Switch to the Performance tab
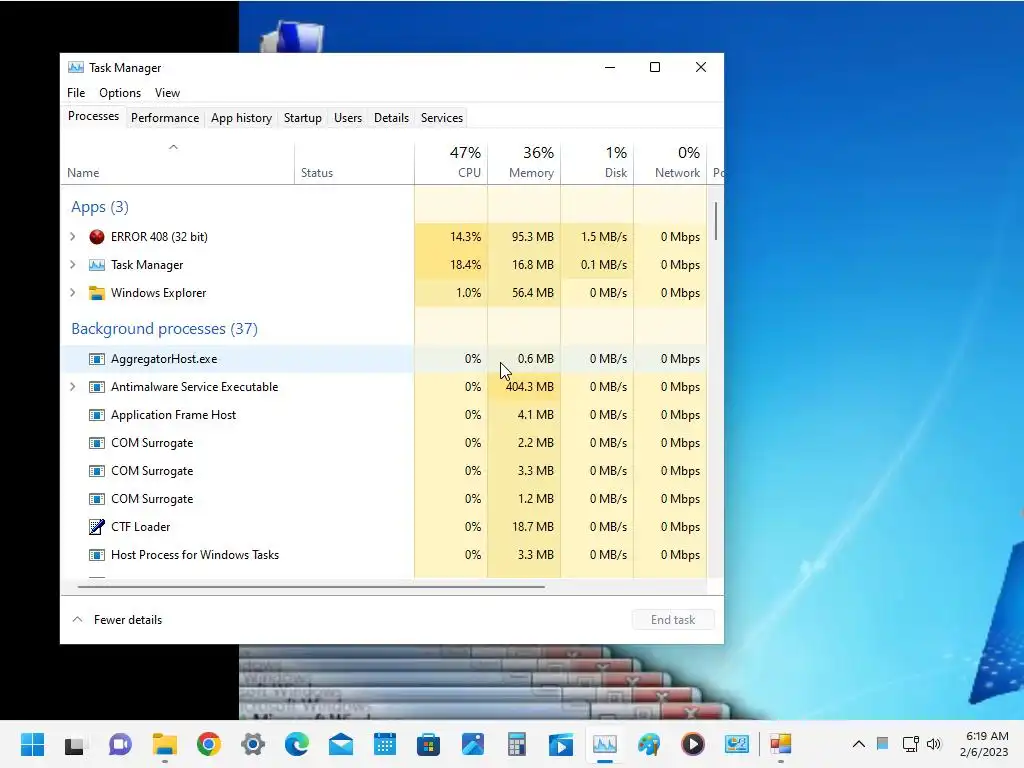Image resolution: width=1024 pixels, height=768 pixels. coord(165,118)
